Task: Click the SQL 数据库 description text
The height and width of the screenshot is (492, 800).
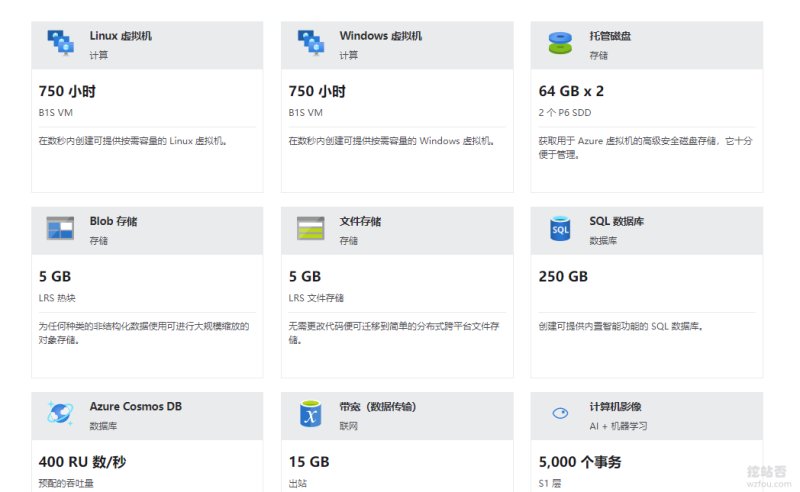Action: tap(620, 326)
